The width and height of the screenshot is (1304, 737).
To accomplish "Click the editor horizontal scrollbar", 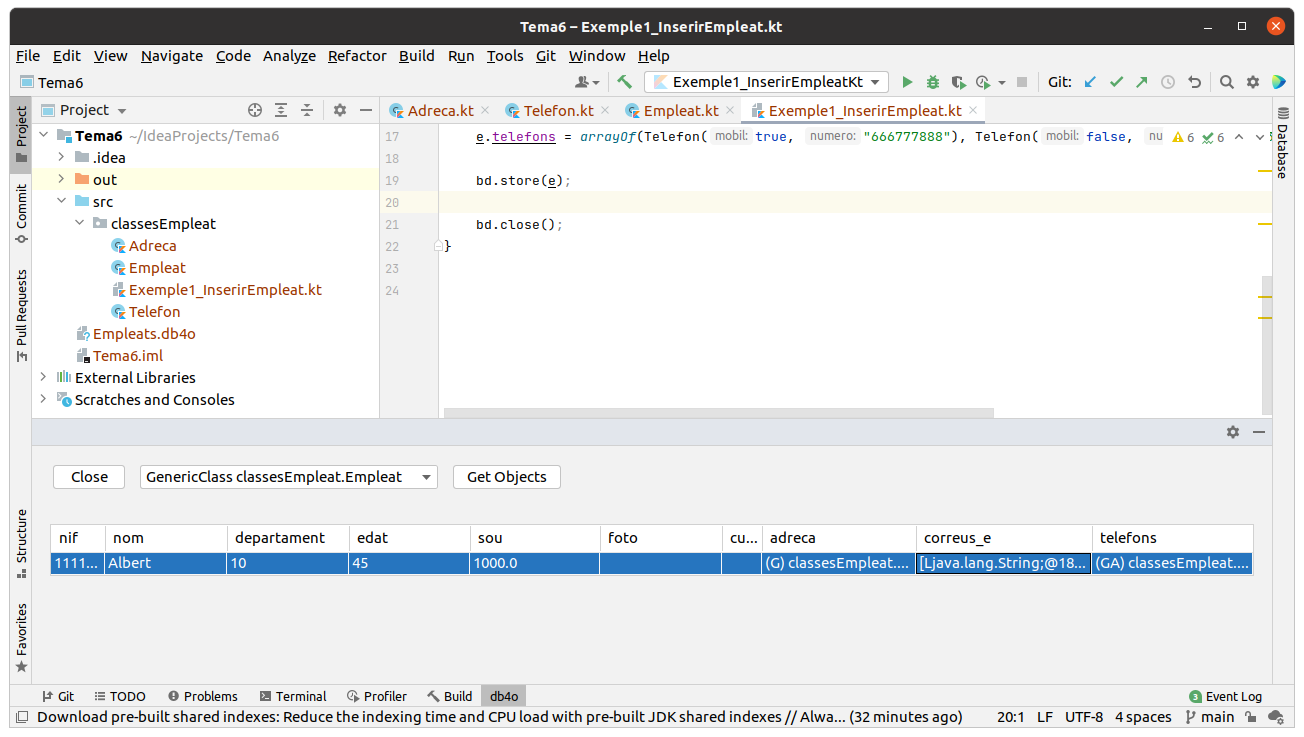I will [x=718, y=412].
